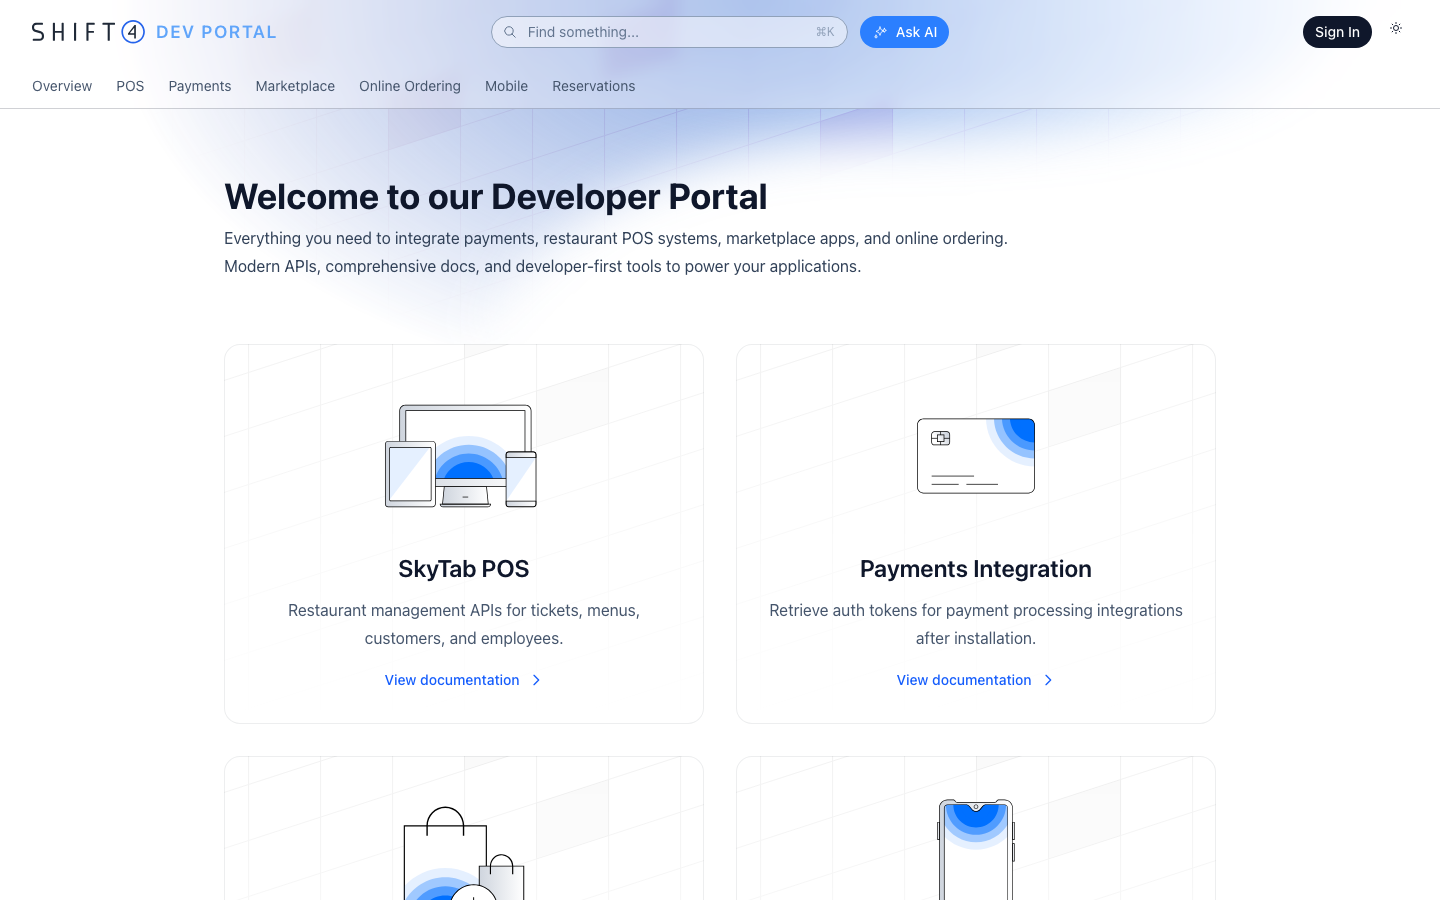This screenshot has height=900, width=1440.
Task: Click the Shift4 Dev Portal logo
Action: [154, 32]
